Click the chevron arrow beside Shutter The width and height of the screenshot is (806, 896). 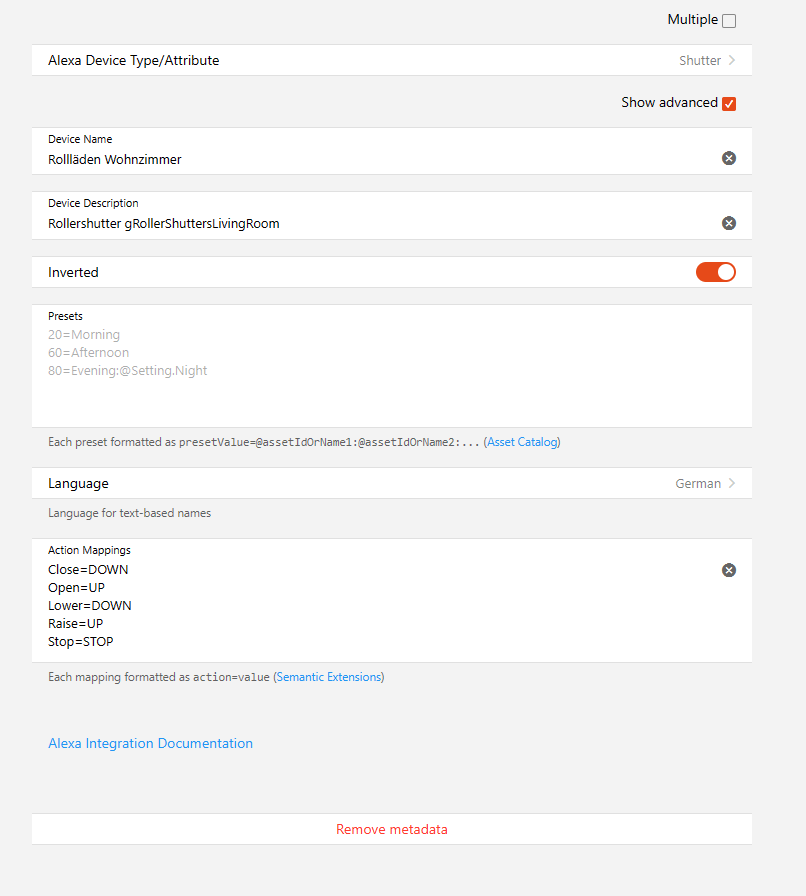click(x=732, y=60)
